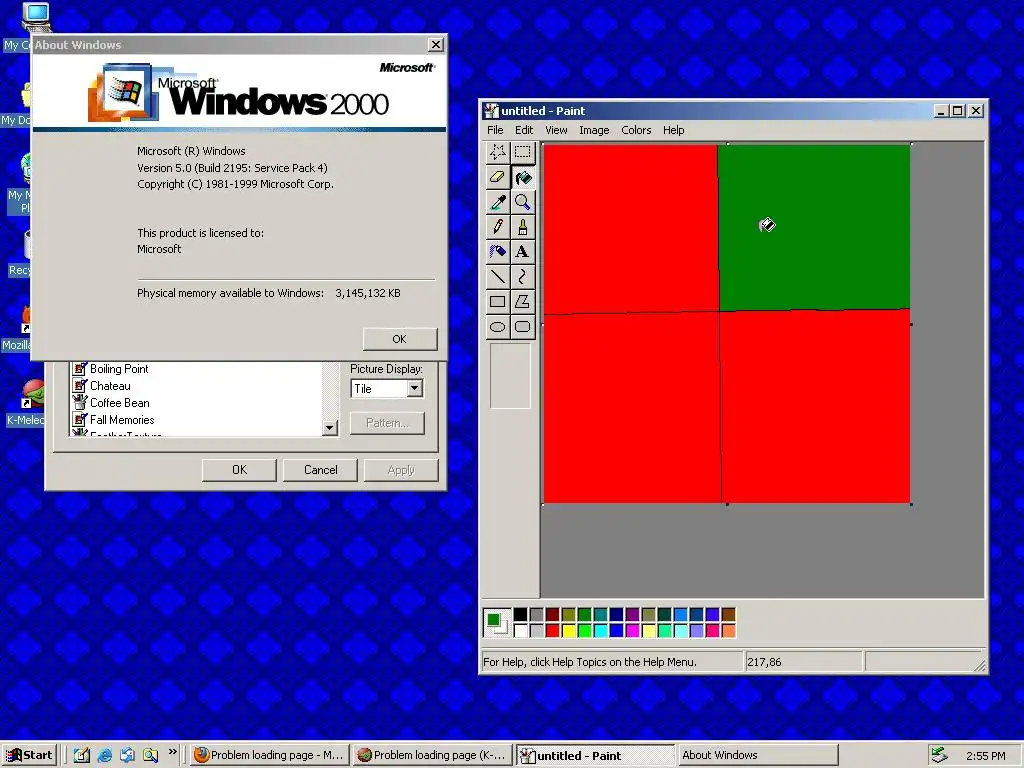Click the wallpaper list scroll-down arrow
Viewport: 1024px width, 768px height.
(x=330, y=428)
